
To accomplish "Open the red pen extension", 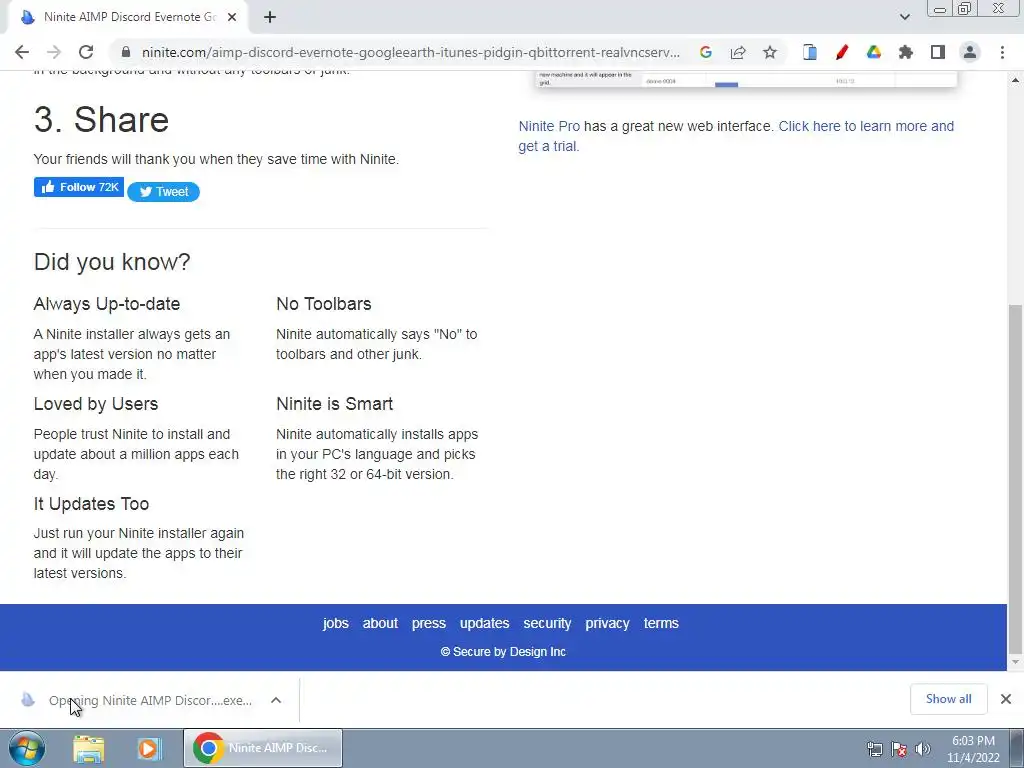I will 841,52.
